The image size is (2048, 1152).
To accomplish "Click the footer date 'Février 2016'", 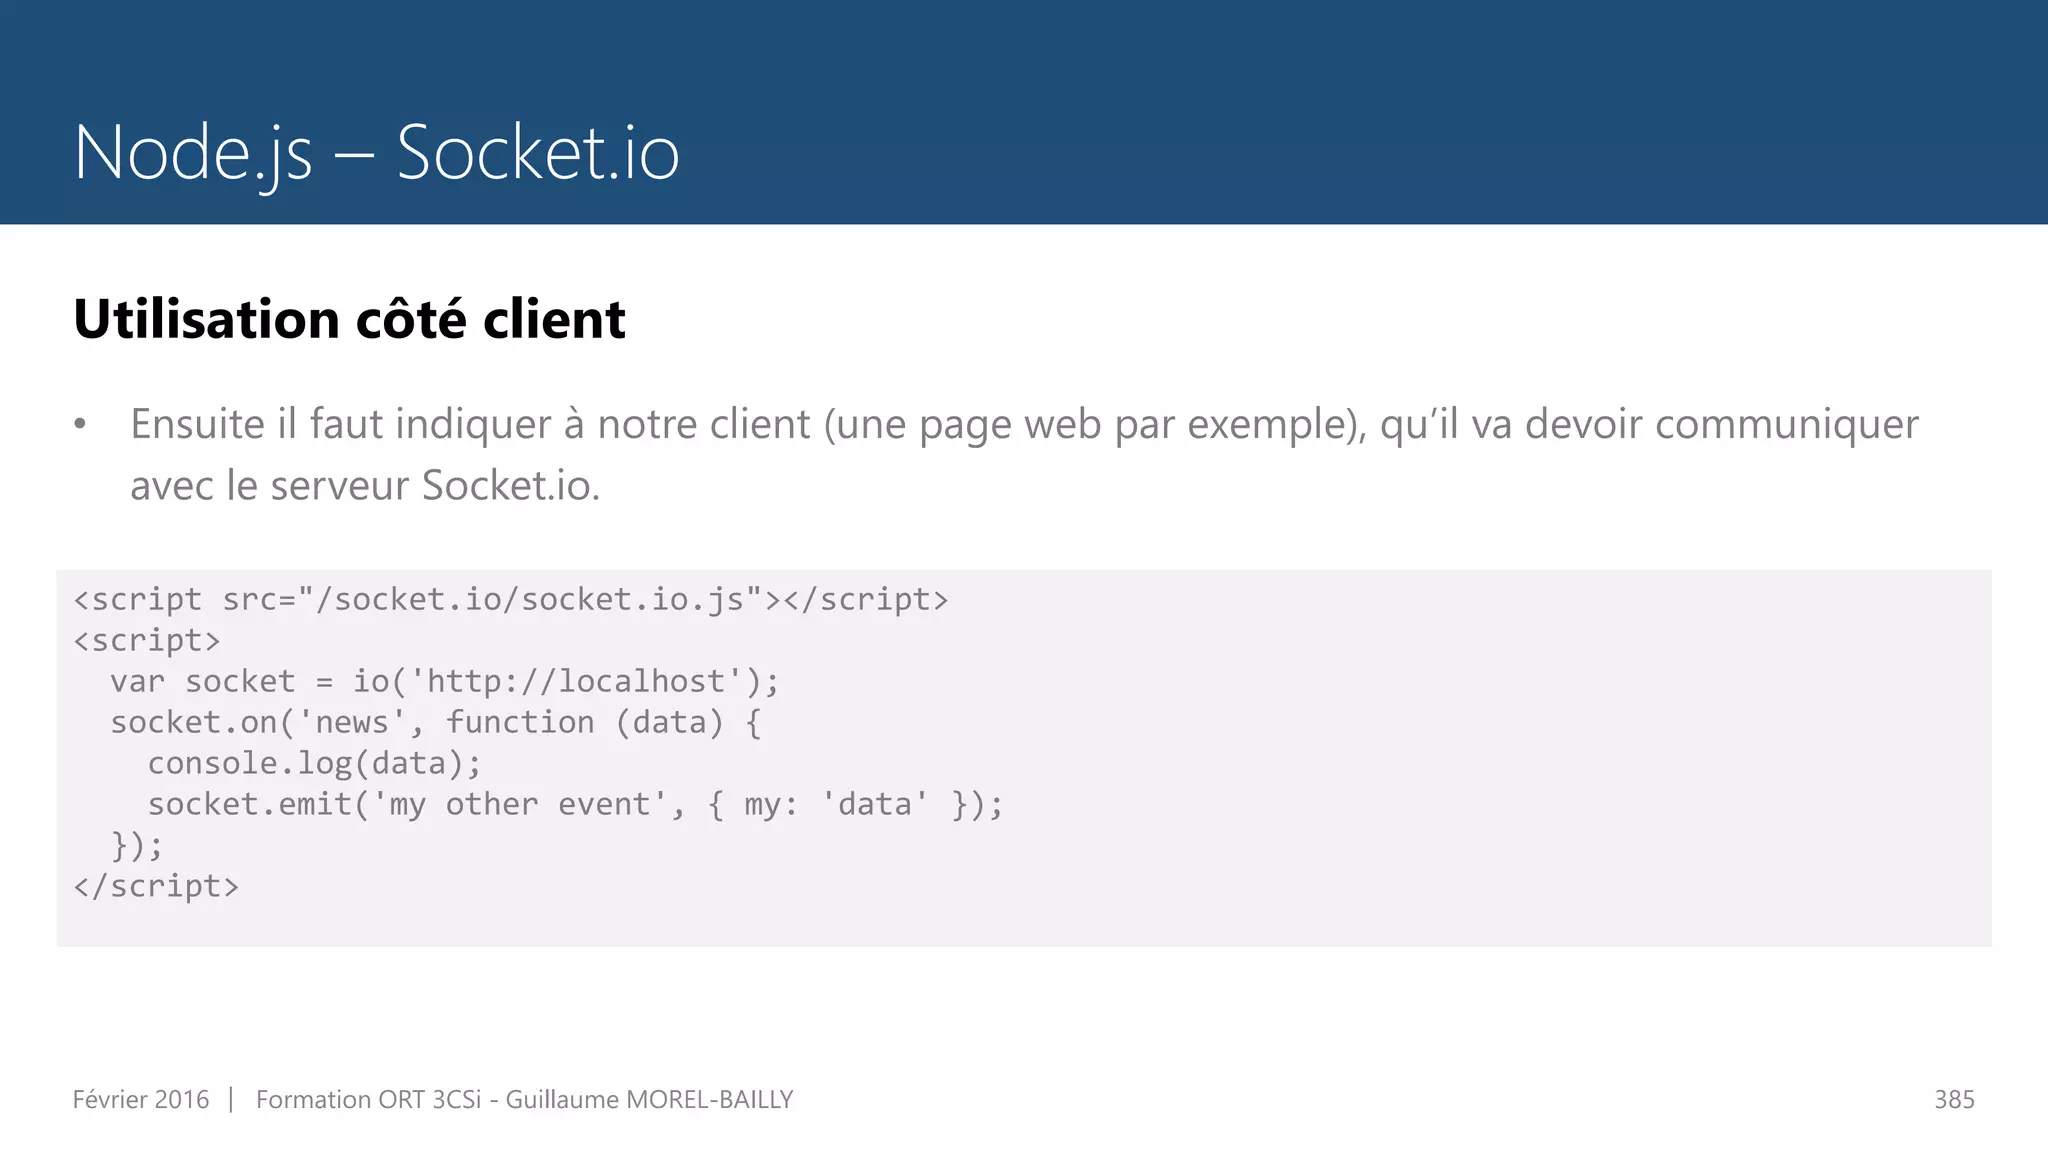I will (141, 1099).
